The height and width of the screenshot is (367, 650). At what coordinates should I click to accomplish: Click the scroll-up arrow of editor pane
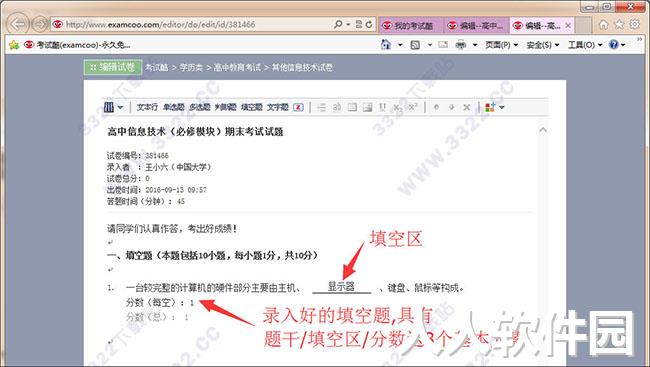543,130
